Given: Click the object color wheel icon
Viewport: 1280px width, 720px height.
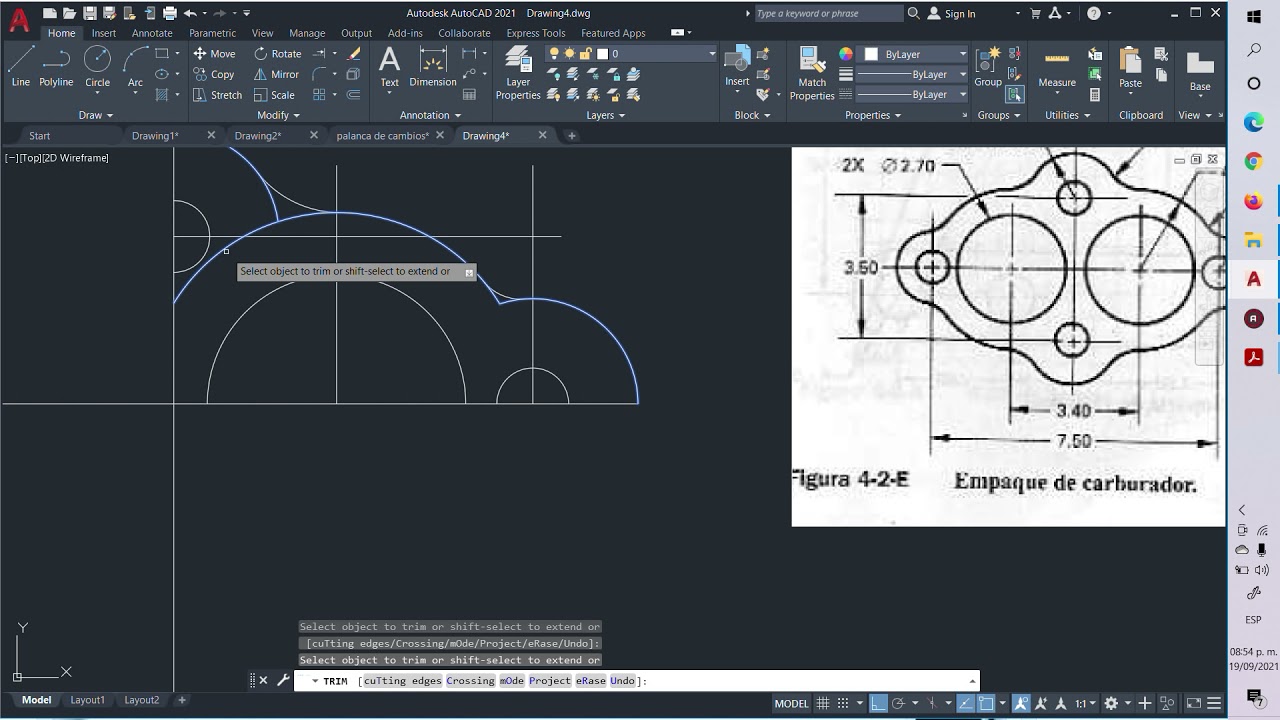Looking at the screenshot, I should (846, 54).
